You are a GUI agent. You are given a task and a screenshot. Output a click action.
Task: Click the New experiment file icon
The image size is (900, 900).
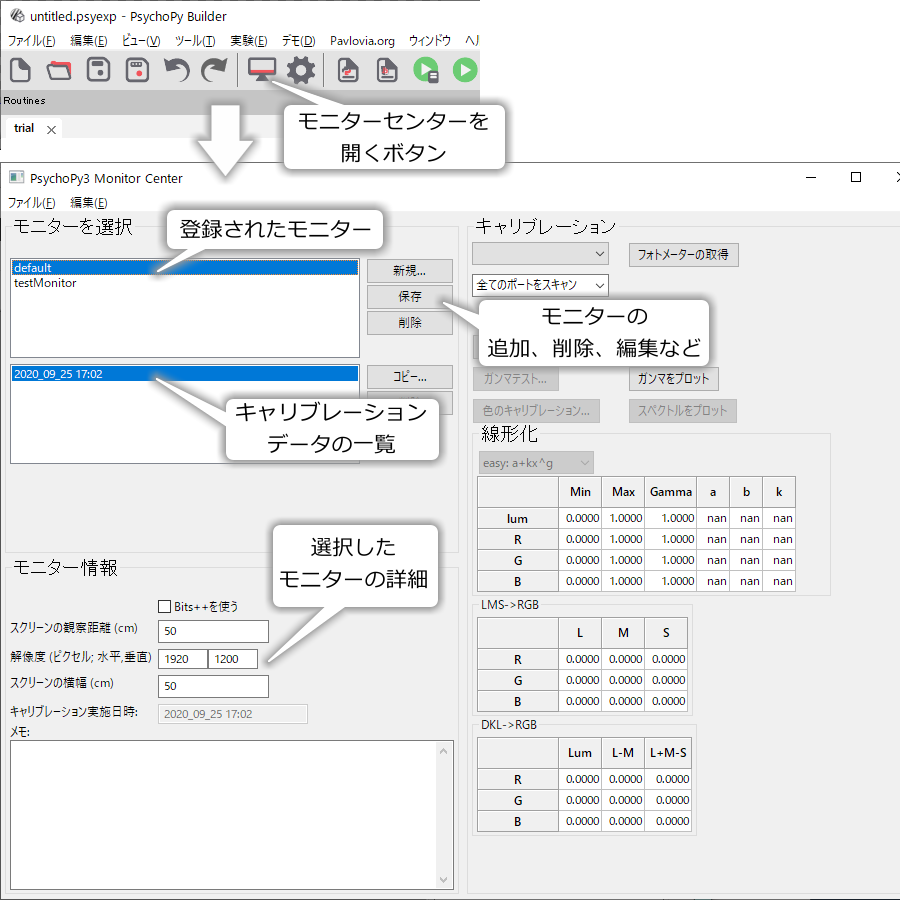[21, 71]
